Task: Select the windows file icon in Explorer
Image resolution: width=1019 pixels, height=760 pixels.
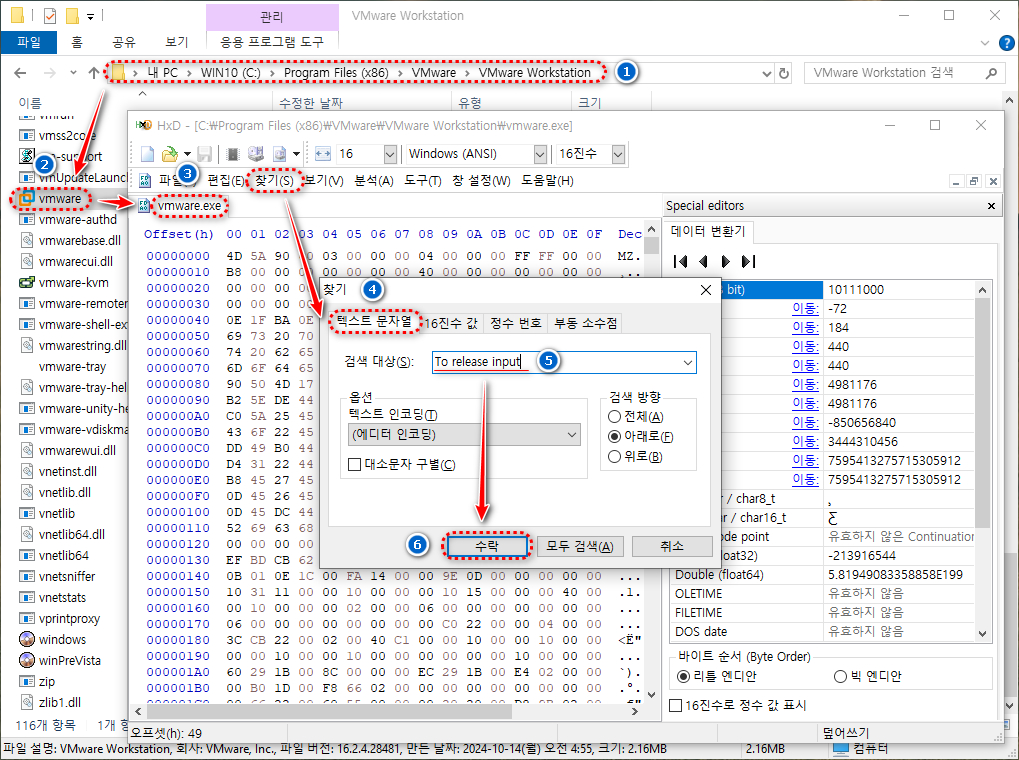Action: (27, 639)
